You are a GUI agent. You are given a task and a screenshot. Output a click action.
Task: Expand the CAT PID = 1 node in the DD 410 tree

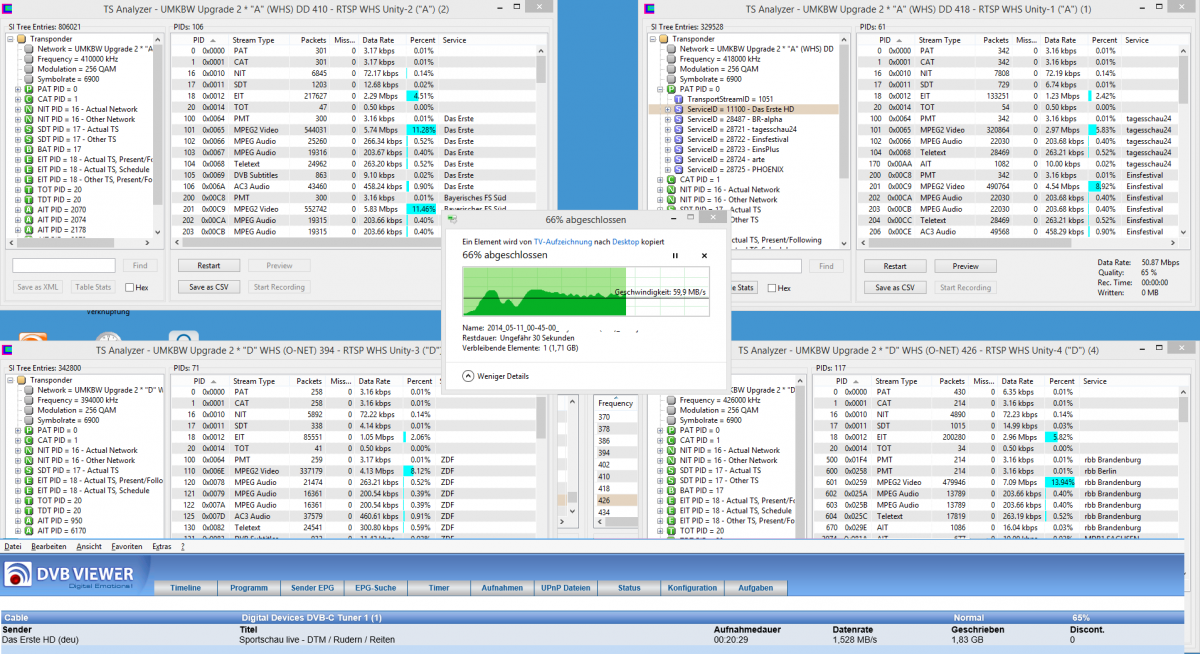coord(18,99)
